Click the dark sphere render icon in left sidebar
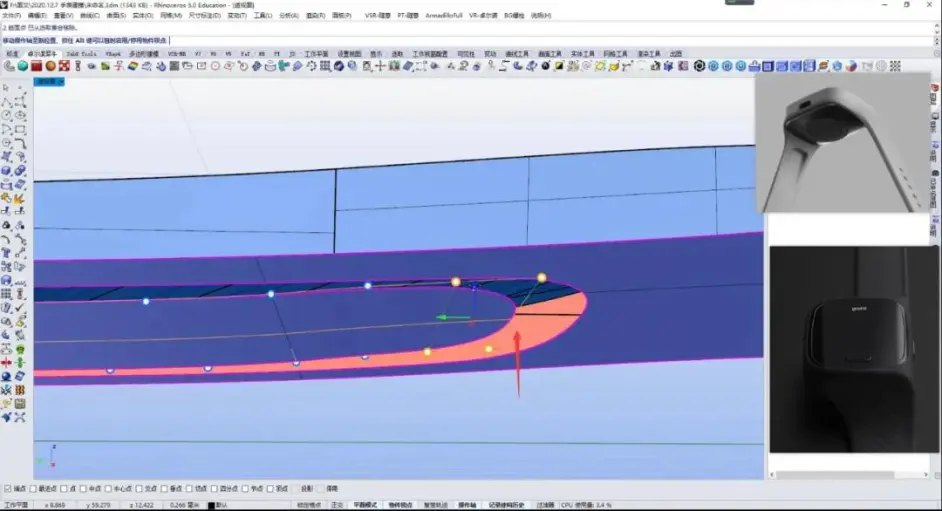This screenshot has width=942, height=511. click(7, 376)
